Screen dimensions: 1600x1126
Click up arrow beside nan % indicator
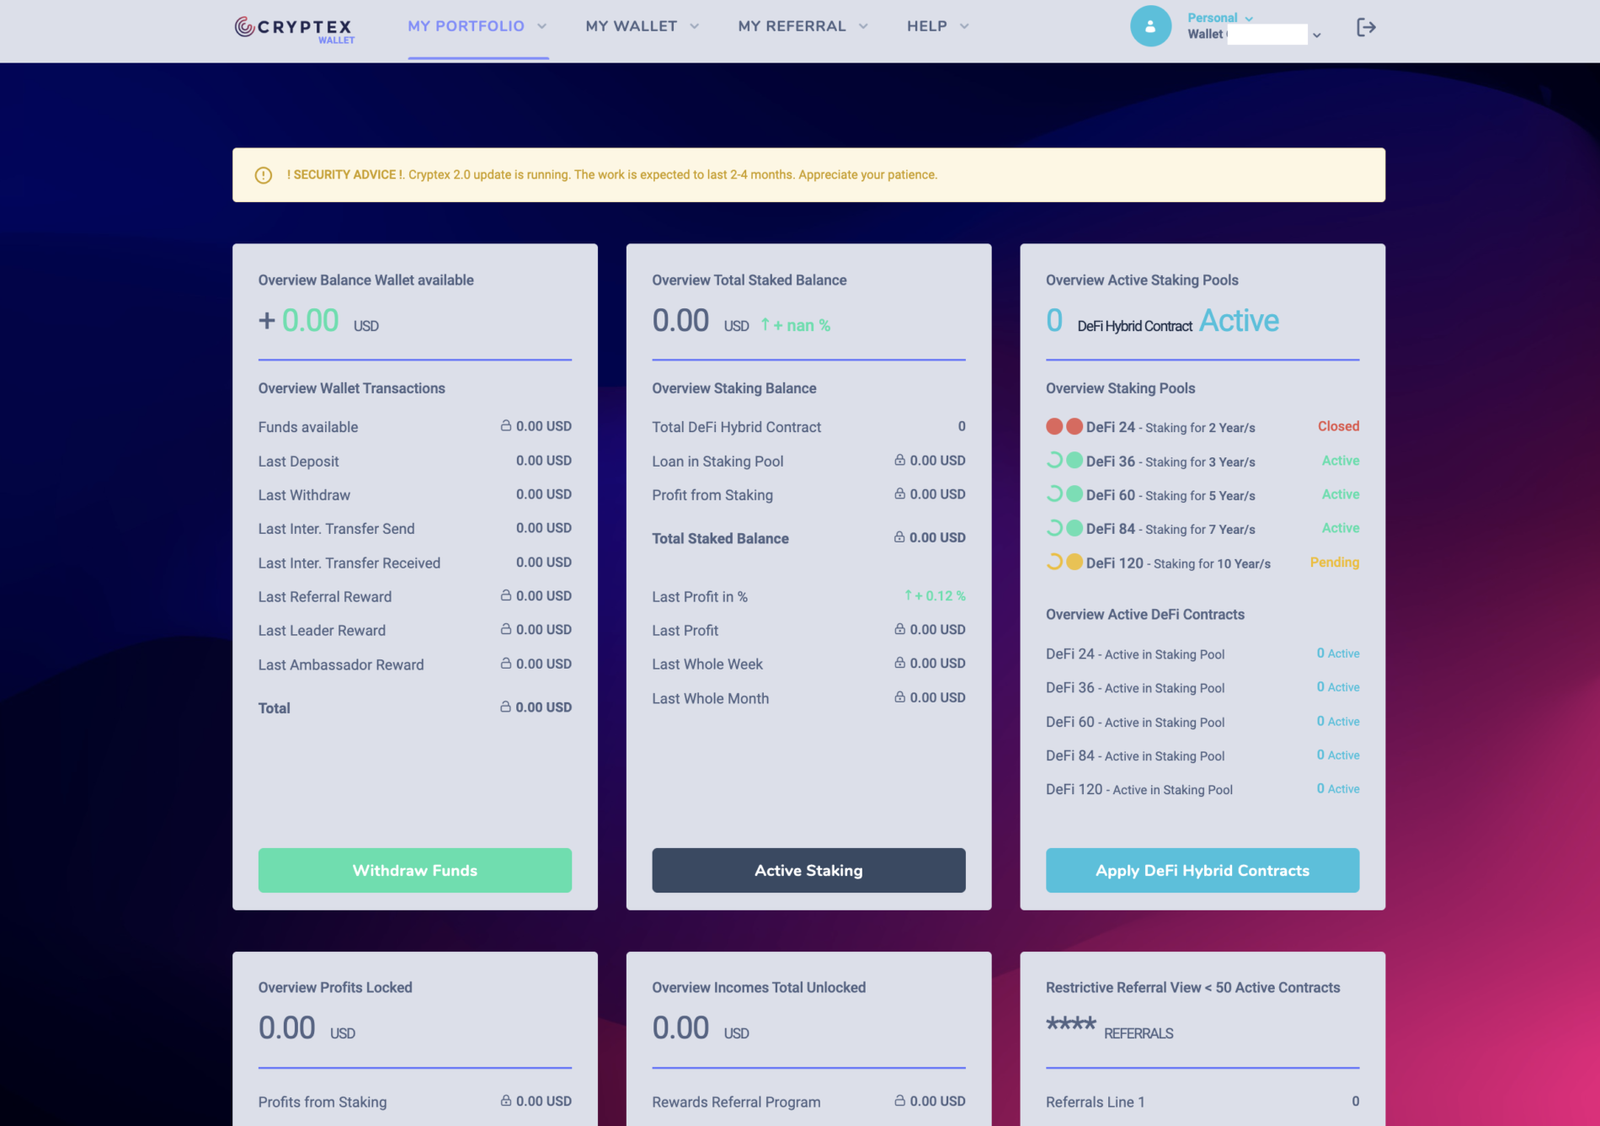click(765, 324)
